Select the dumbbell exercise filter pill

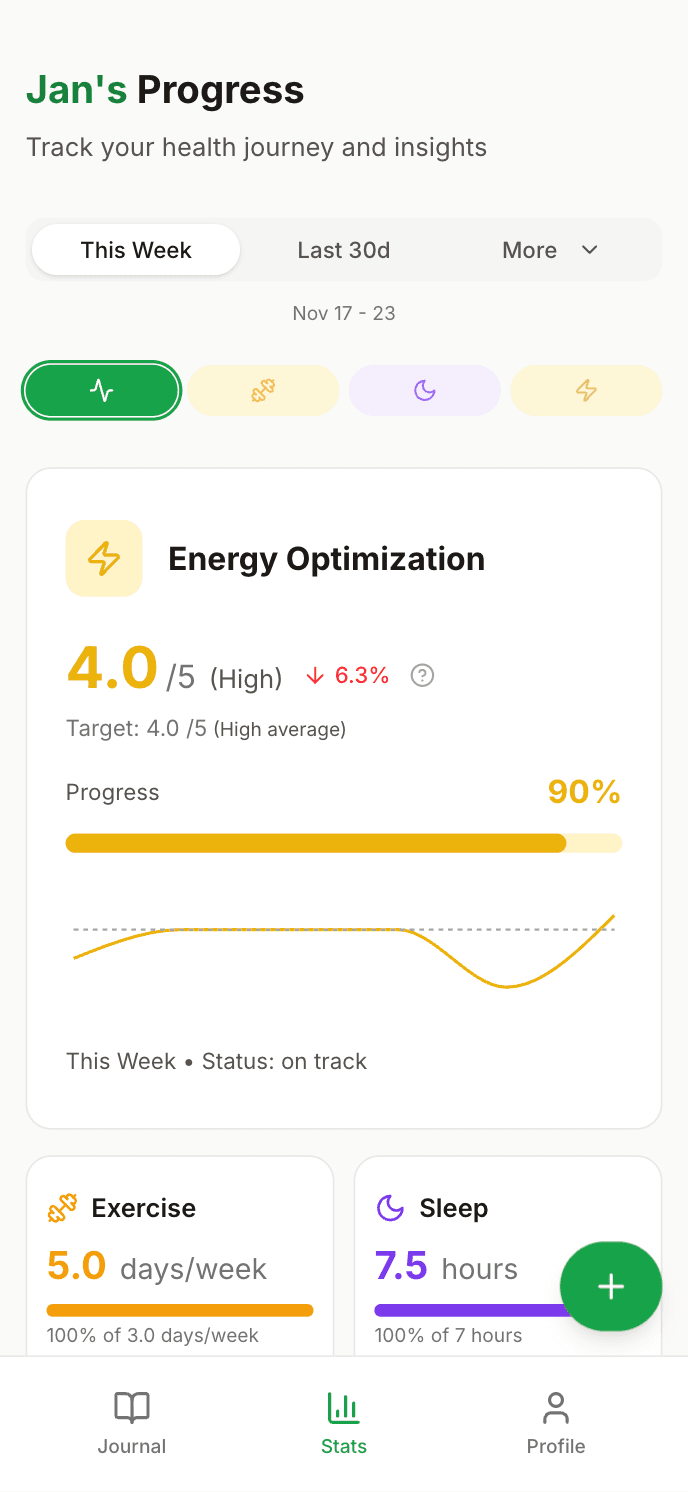(x=262, y=390)
